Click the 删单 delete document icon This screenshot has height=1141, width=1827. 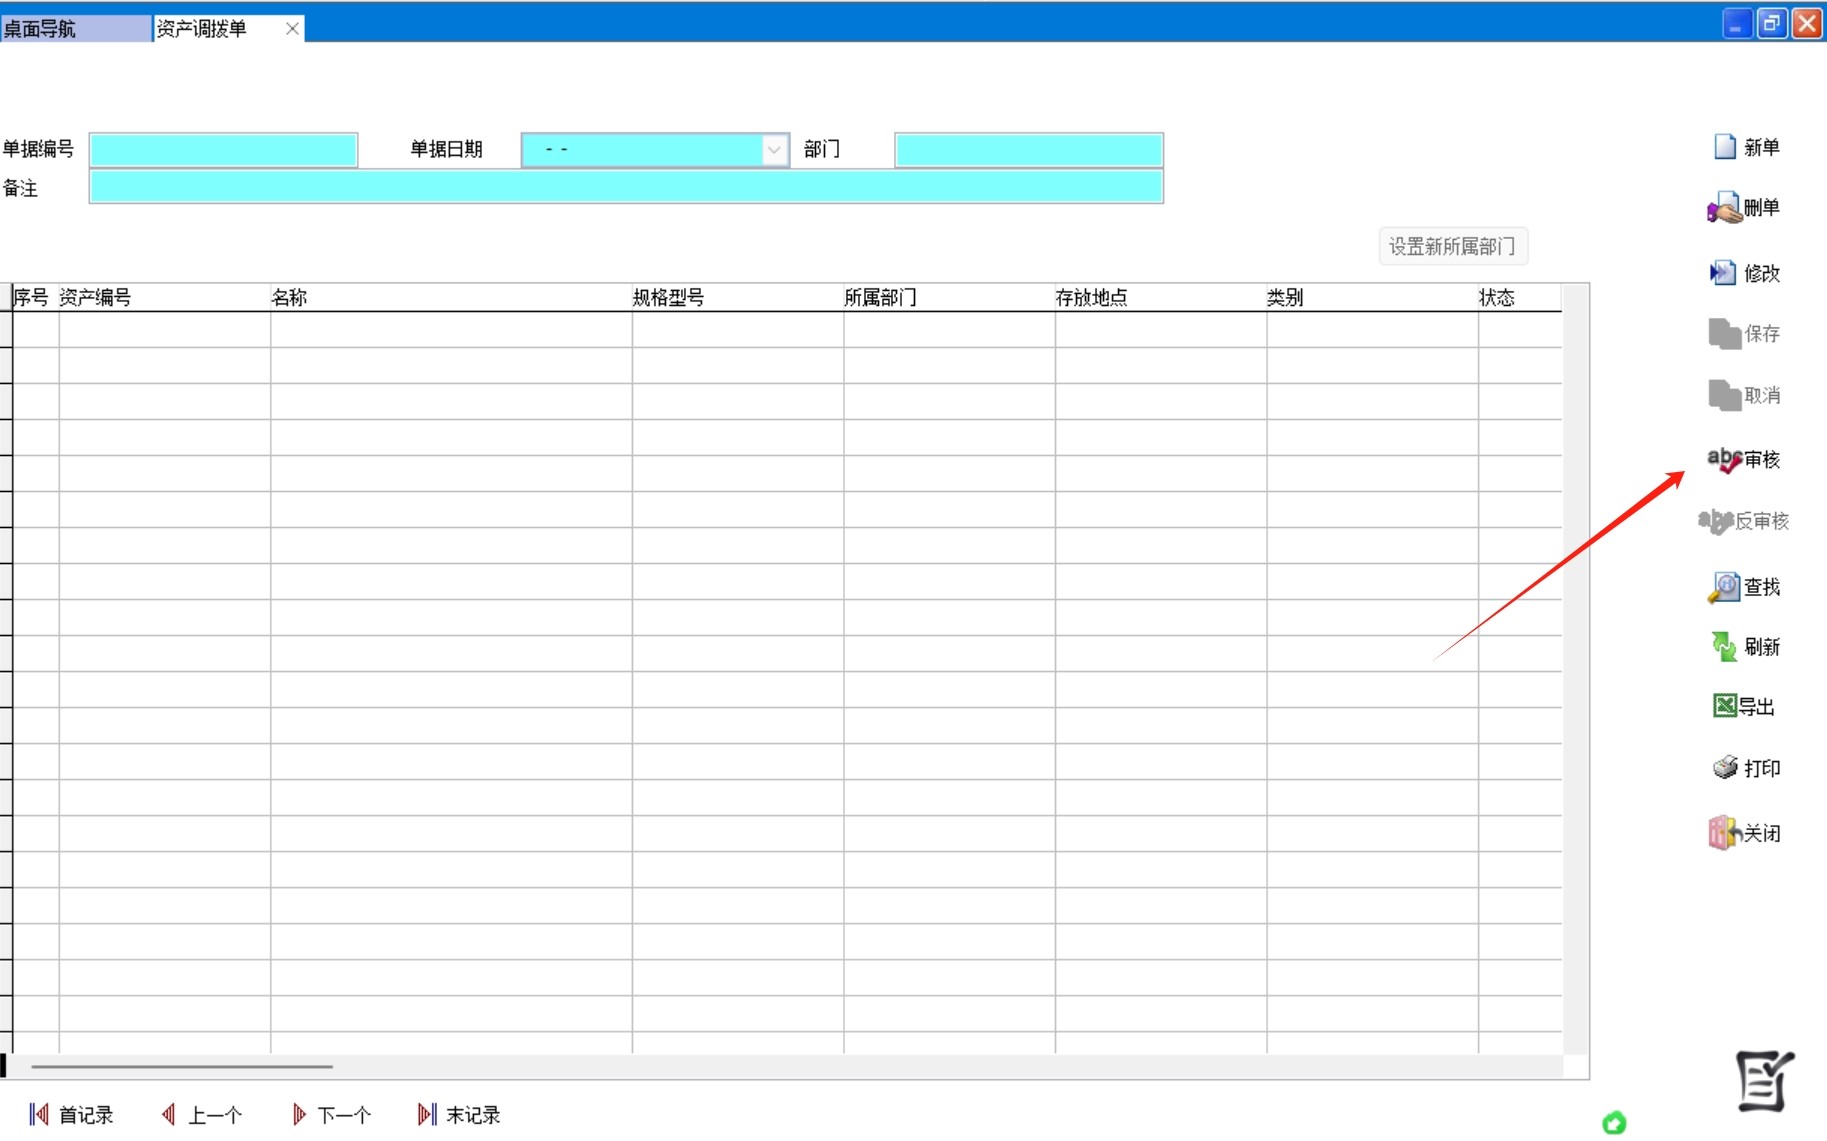[x=1724, y=208]
